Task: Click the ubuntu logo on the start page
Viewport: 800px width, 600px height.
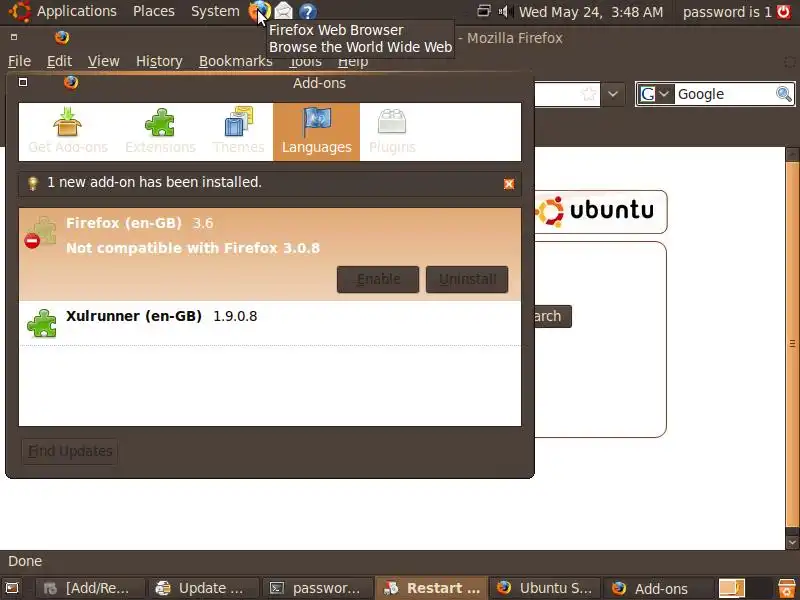Action: (x=601, y=211)
